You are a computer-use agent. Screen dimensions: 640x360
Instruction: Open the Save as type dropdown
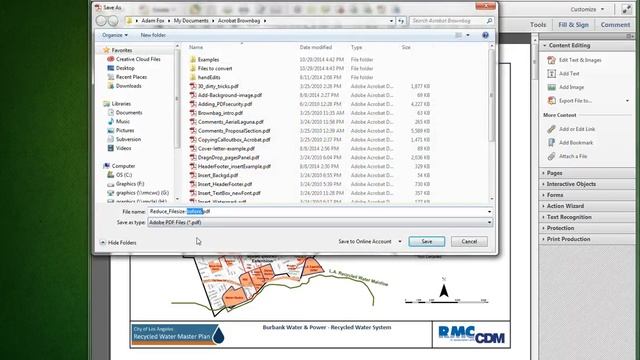(x=489, y=222)
